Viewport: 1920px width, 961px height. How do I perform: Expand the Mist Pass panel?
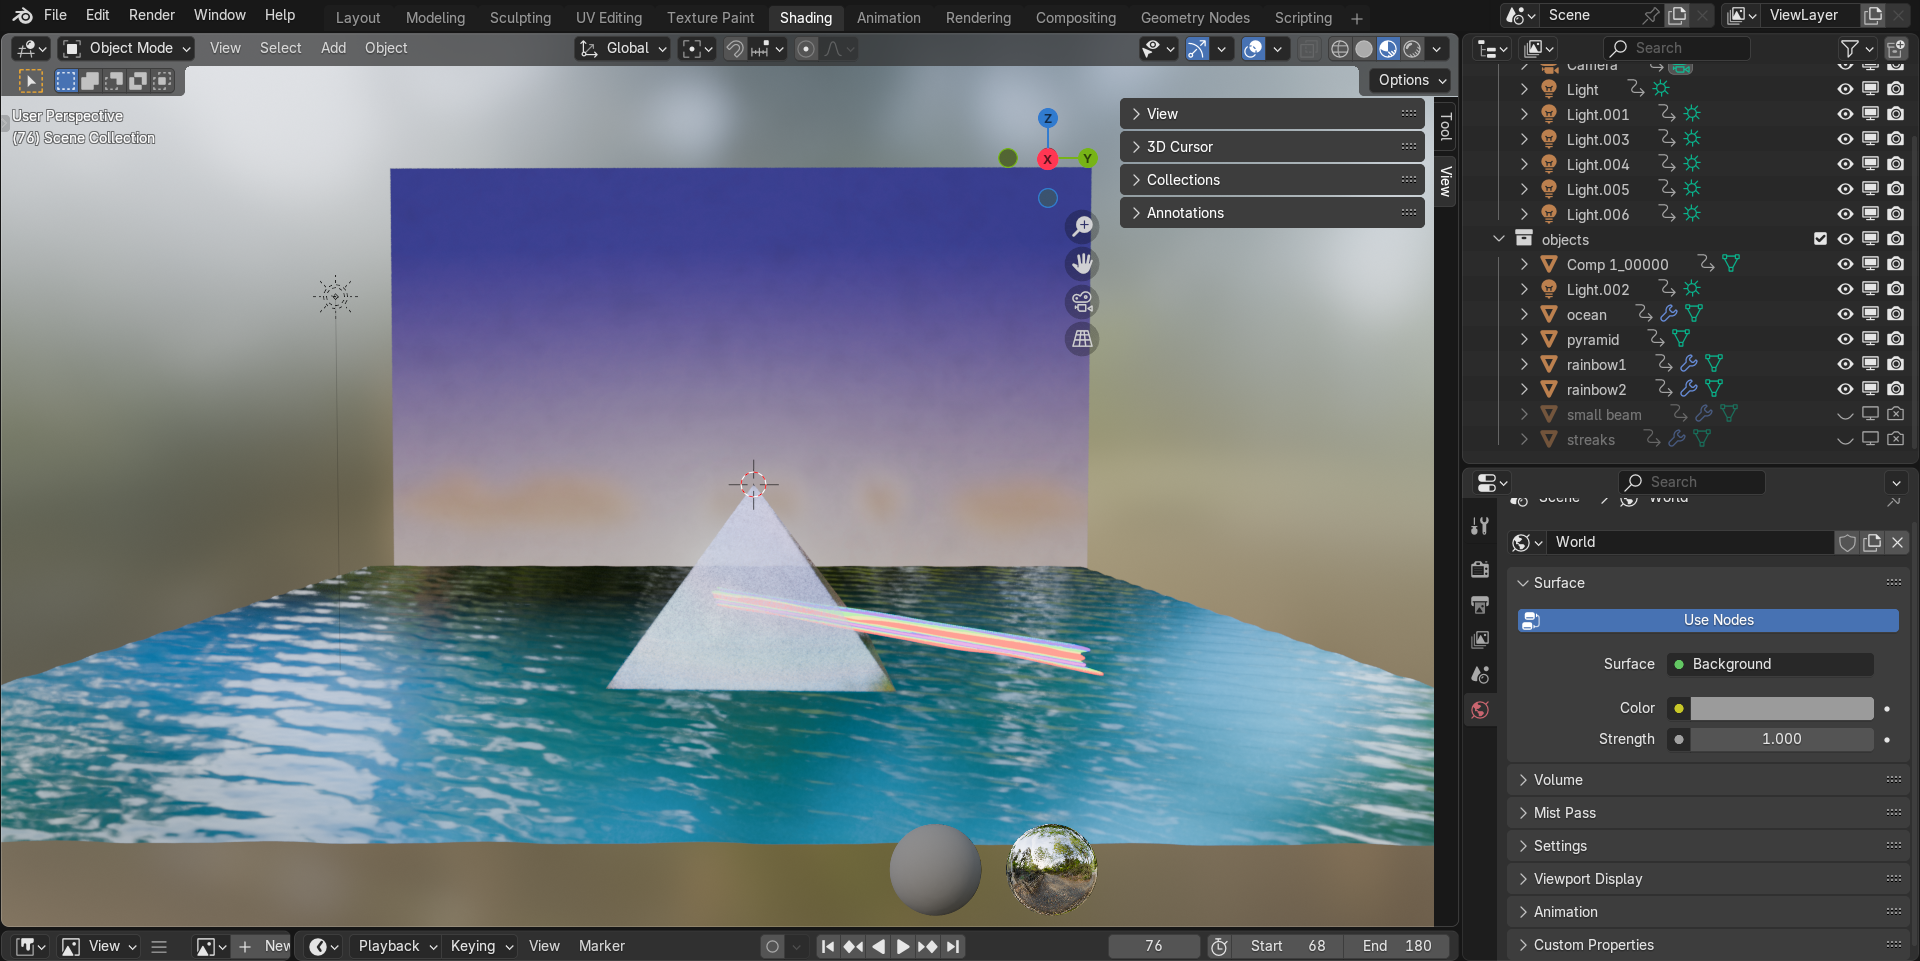[1565, 813]
